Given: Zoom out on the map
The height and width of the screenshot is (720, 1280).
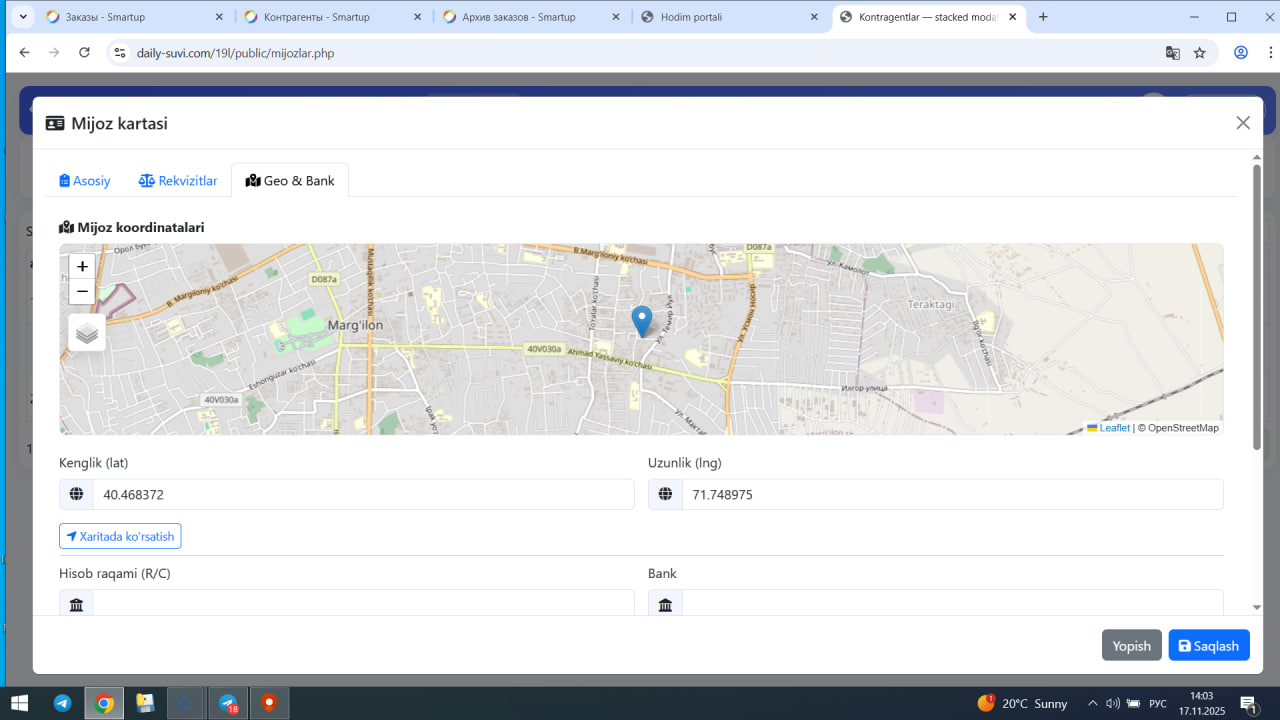Looking at the screenshot, I should coord(82,292).
